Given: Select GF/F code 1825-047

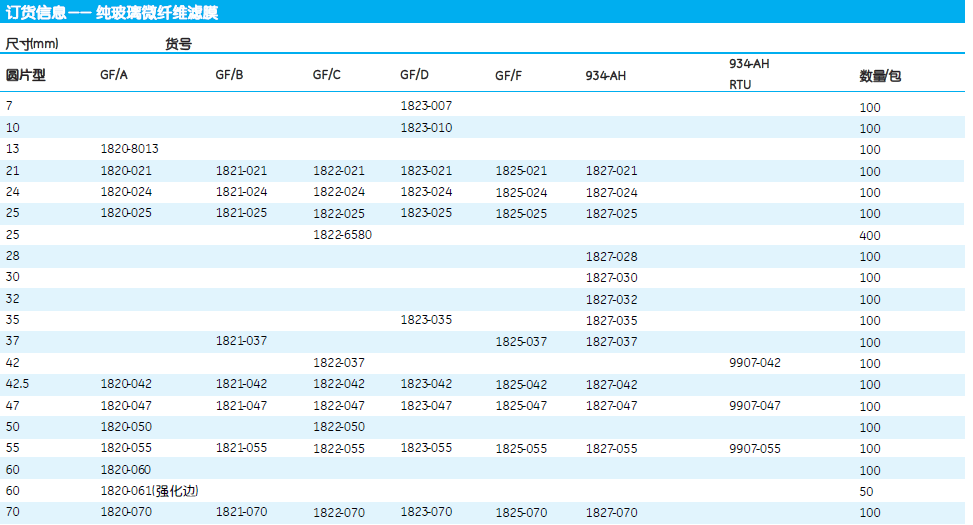Looking at the screenshot, I should click(x=521, y=406).
